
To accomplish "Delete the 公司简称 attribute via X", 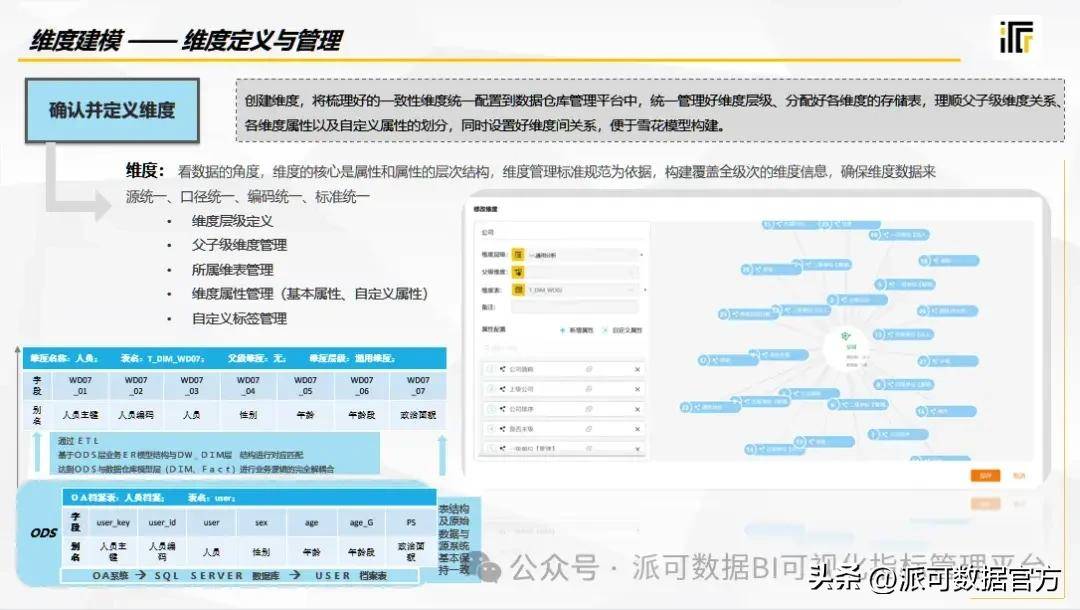I will pyautogui.click(x=637, y=367).
